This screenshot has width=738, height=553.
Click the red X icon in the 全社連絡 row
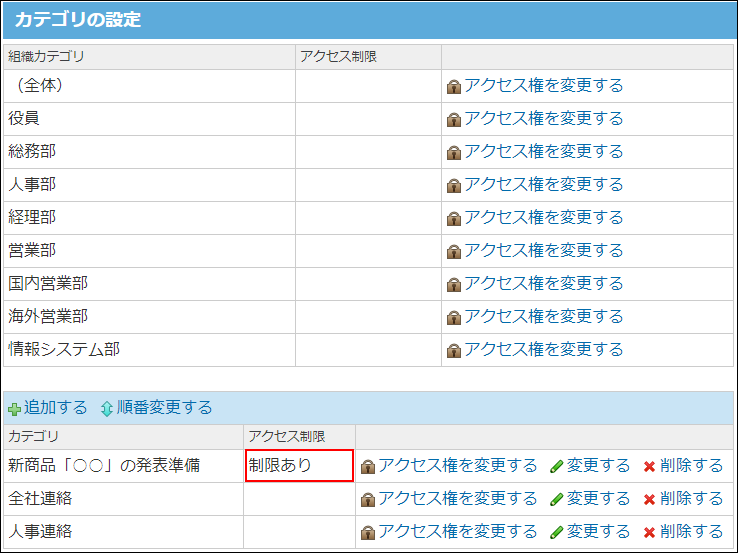(650, 499)
